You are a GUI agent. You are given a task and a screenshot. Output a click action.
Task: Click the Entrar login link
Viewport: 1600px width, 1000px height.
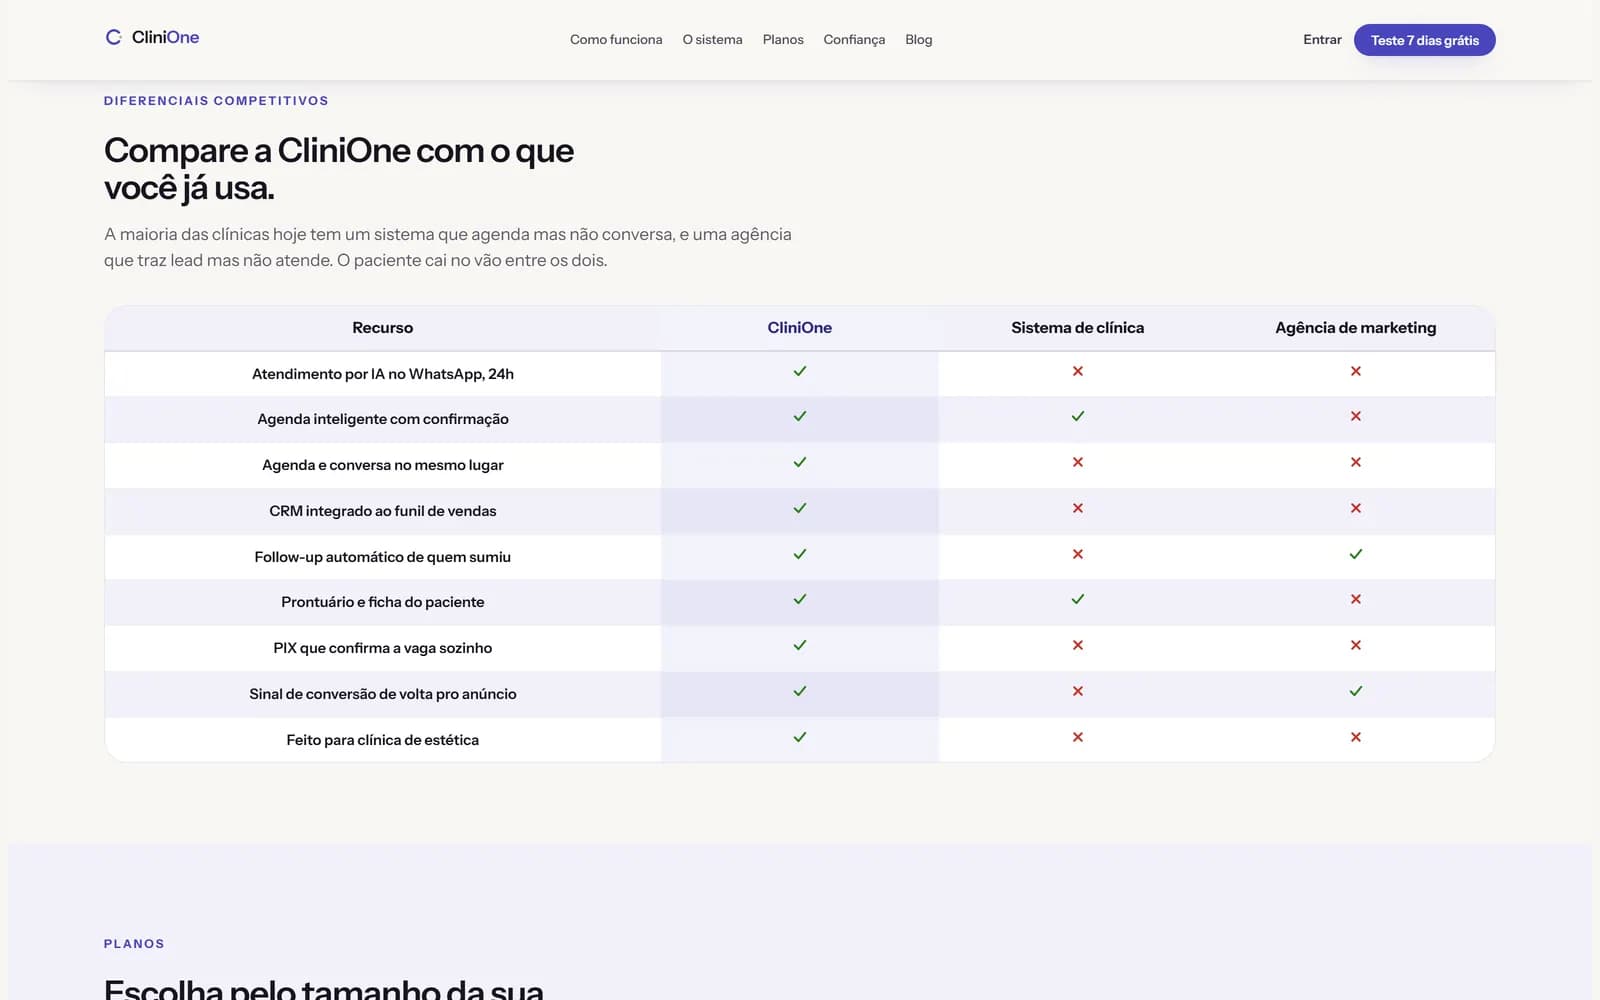point(1322,40)
